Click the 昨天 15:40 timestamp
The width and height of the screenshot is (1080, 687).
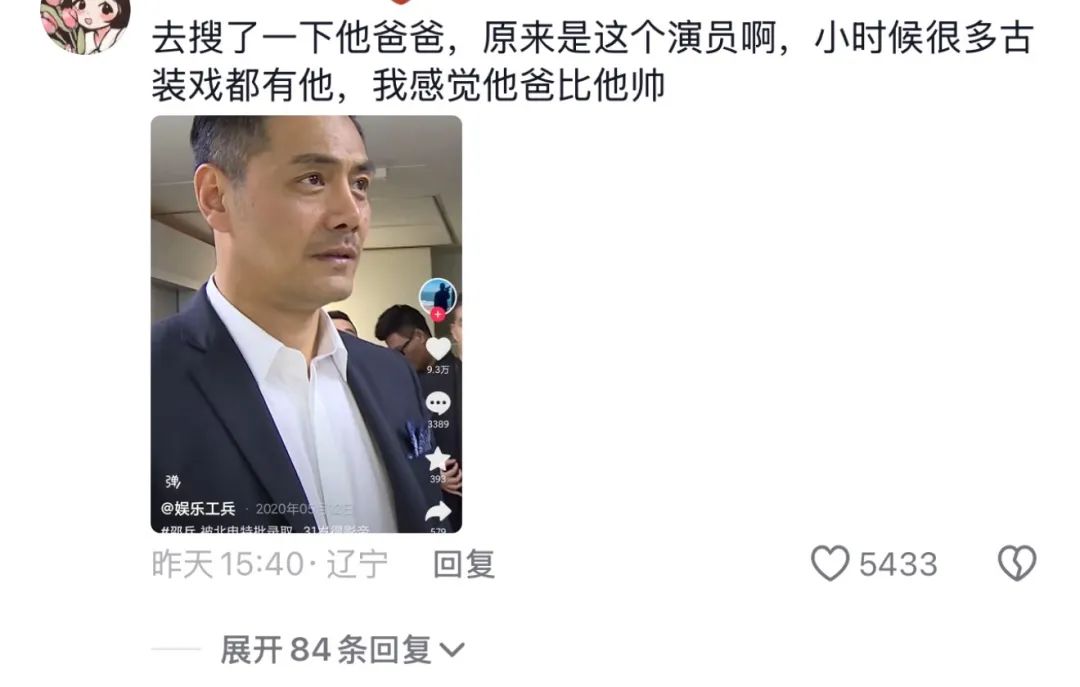227,564
